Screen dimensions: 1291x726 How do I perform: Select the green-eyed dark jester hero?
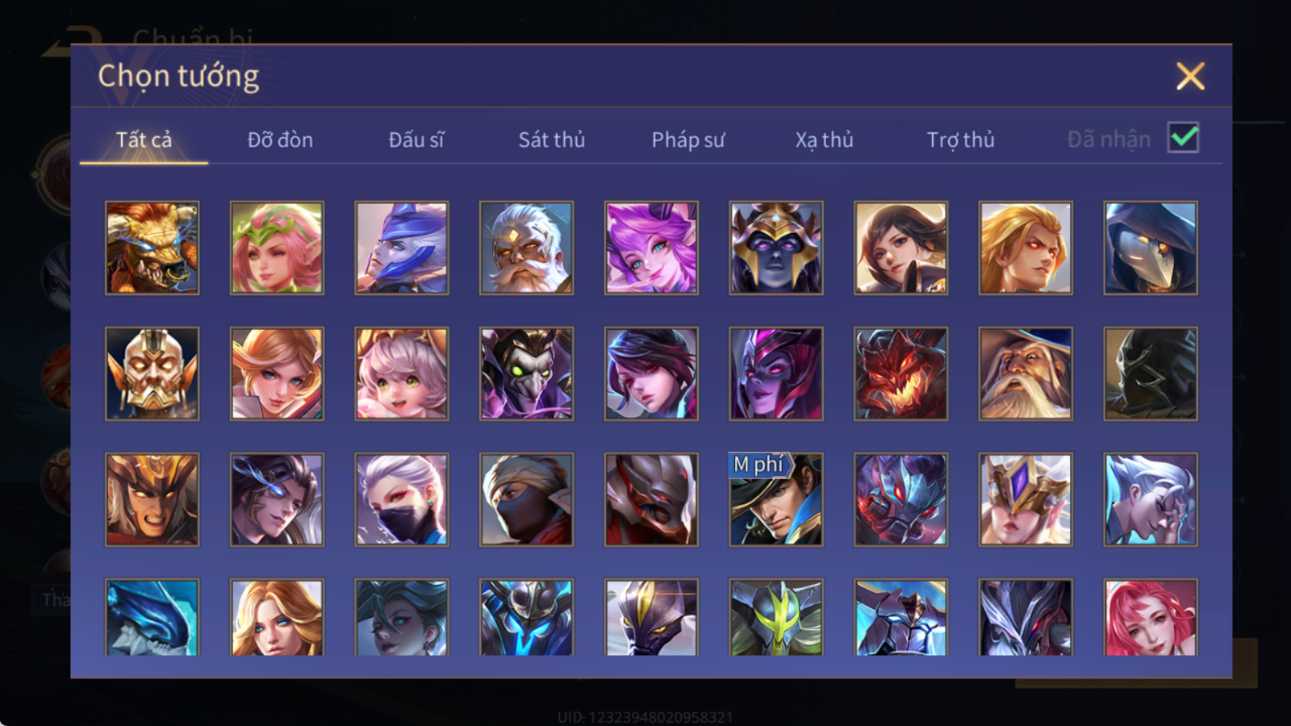(526, 374)
